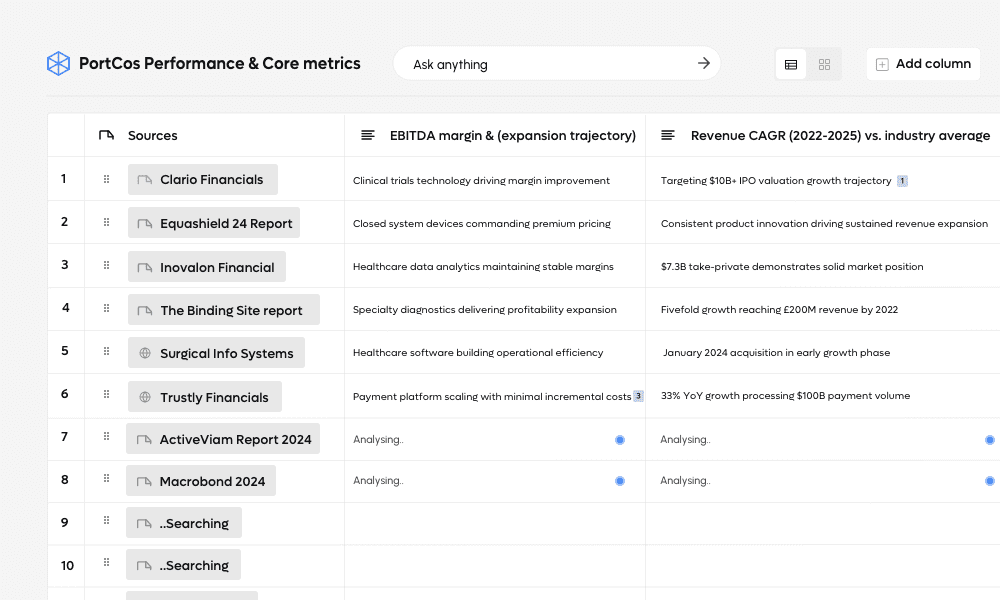Grab the drag handle for Surgical Info Systems

tap(107, 351)
